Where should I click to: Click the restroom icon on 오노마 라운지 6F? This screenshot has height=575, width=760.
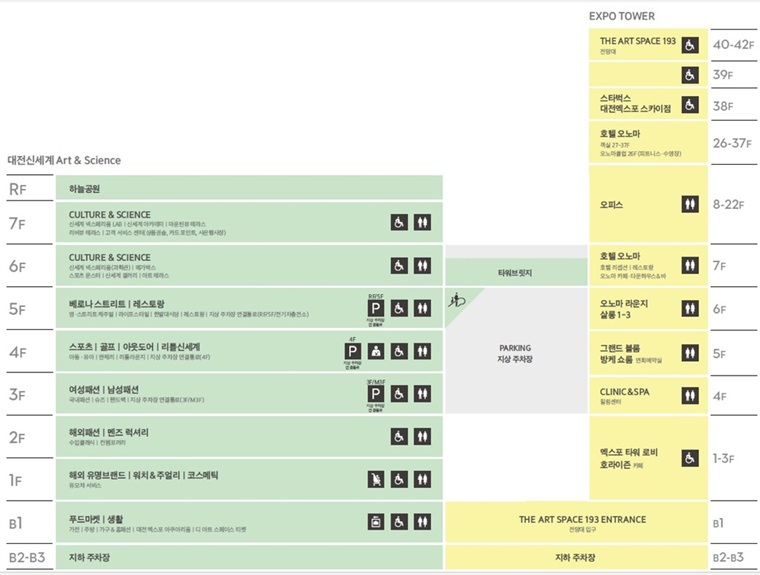pos(690,308)
